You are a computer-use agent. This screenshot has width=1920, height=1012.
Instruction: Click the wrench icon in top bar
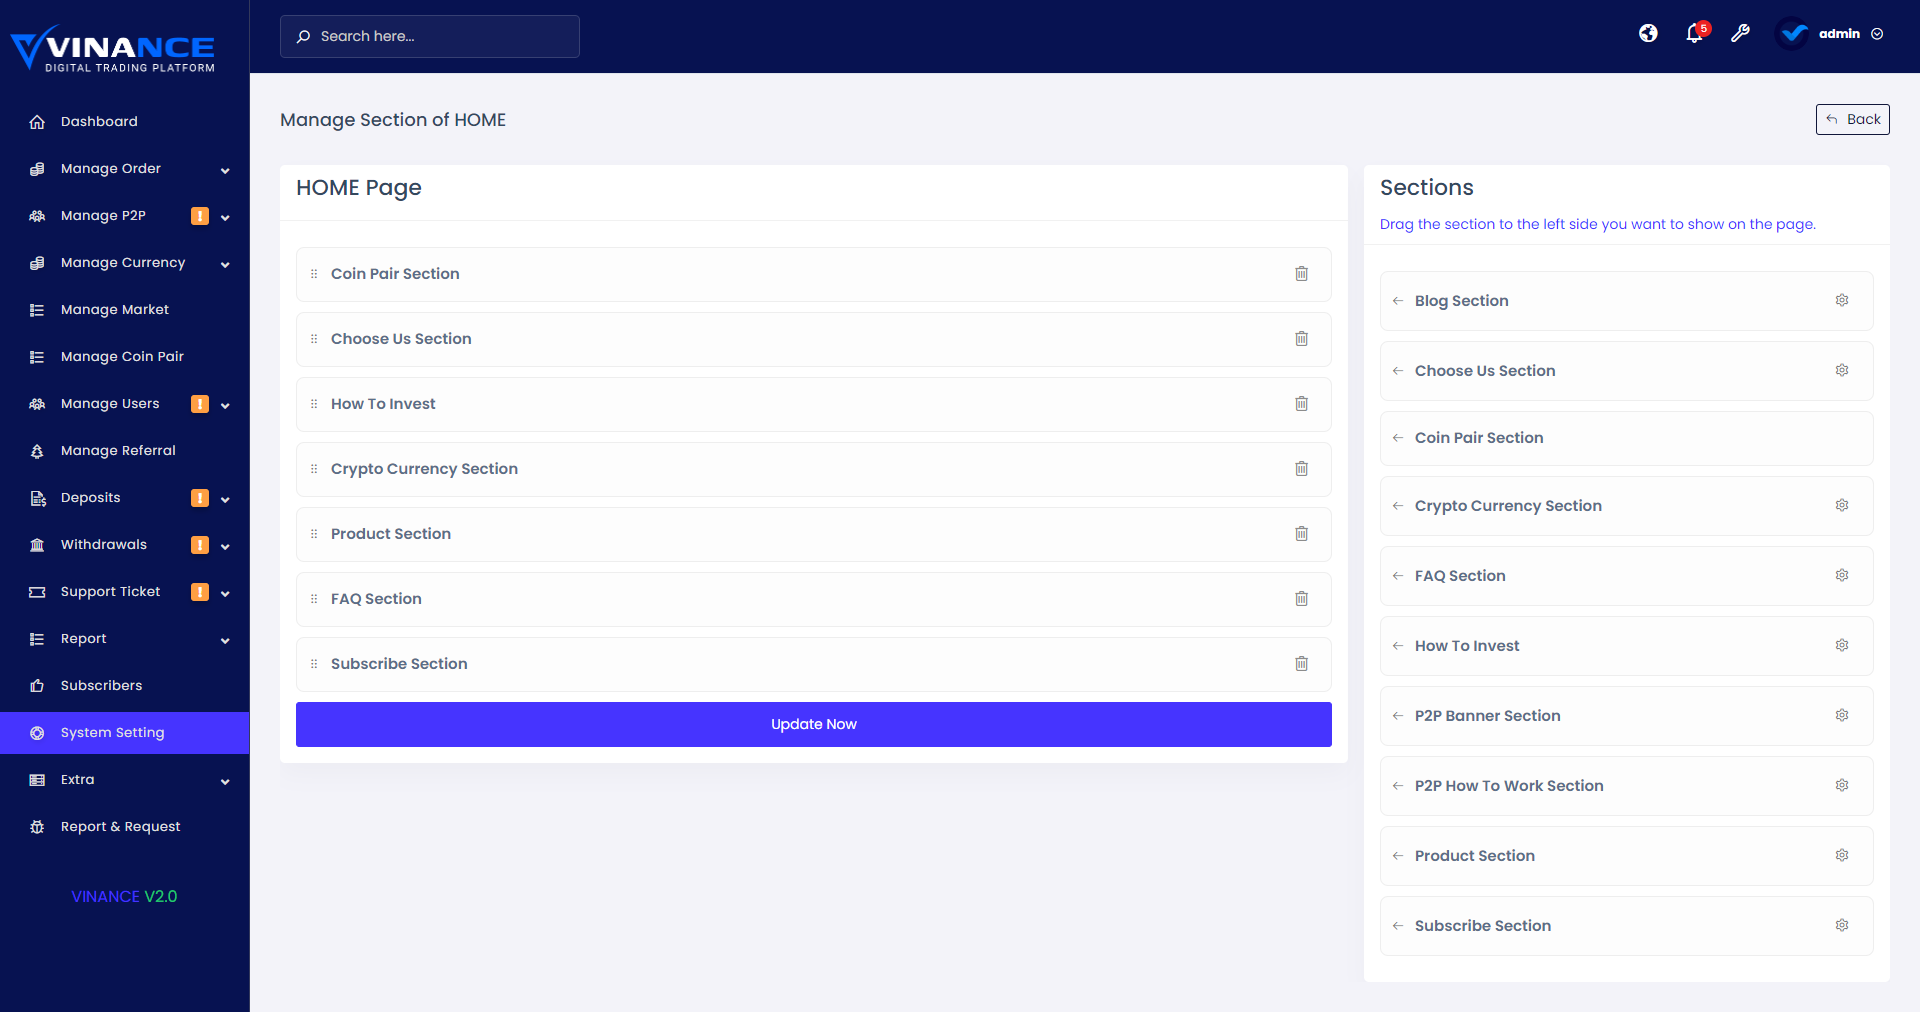pos(1740,33)
